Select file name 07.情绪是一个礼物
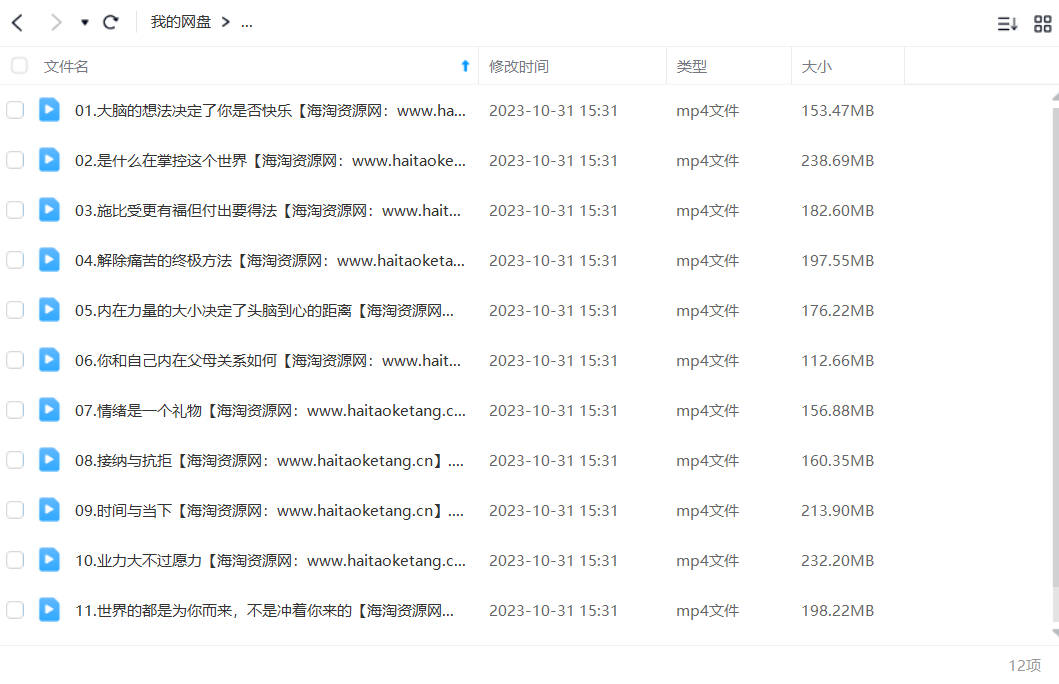This screenshot has width=1059, height=684. pyautogui.click(x=270, y=411)
